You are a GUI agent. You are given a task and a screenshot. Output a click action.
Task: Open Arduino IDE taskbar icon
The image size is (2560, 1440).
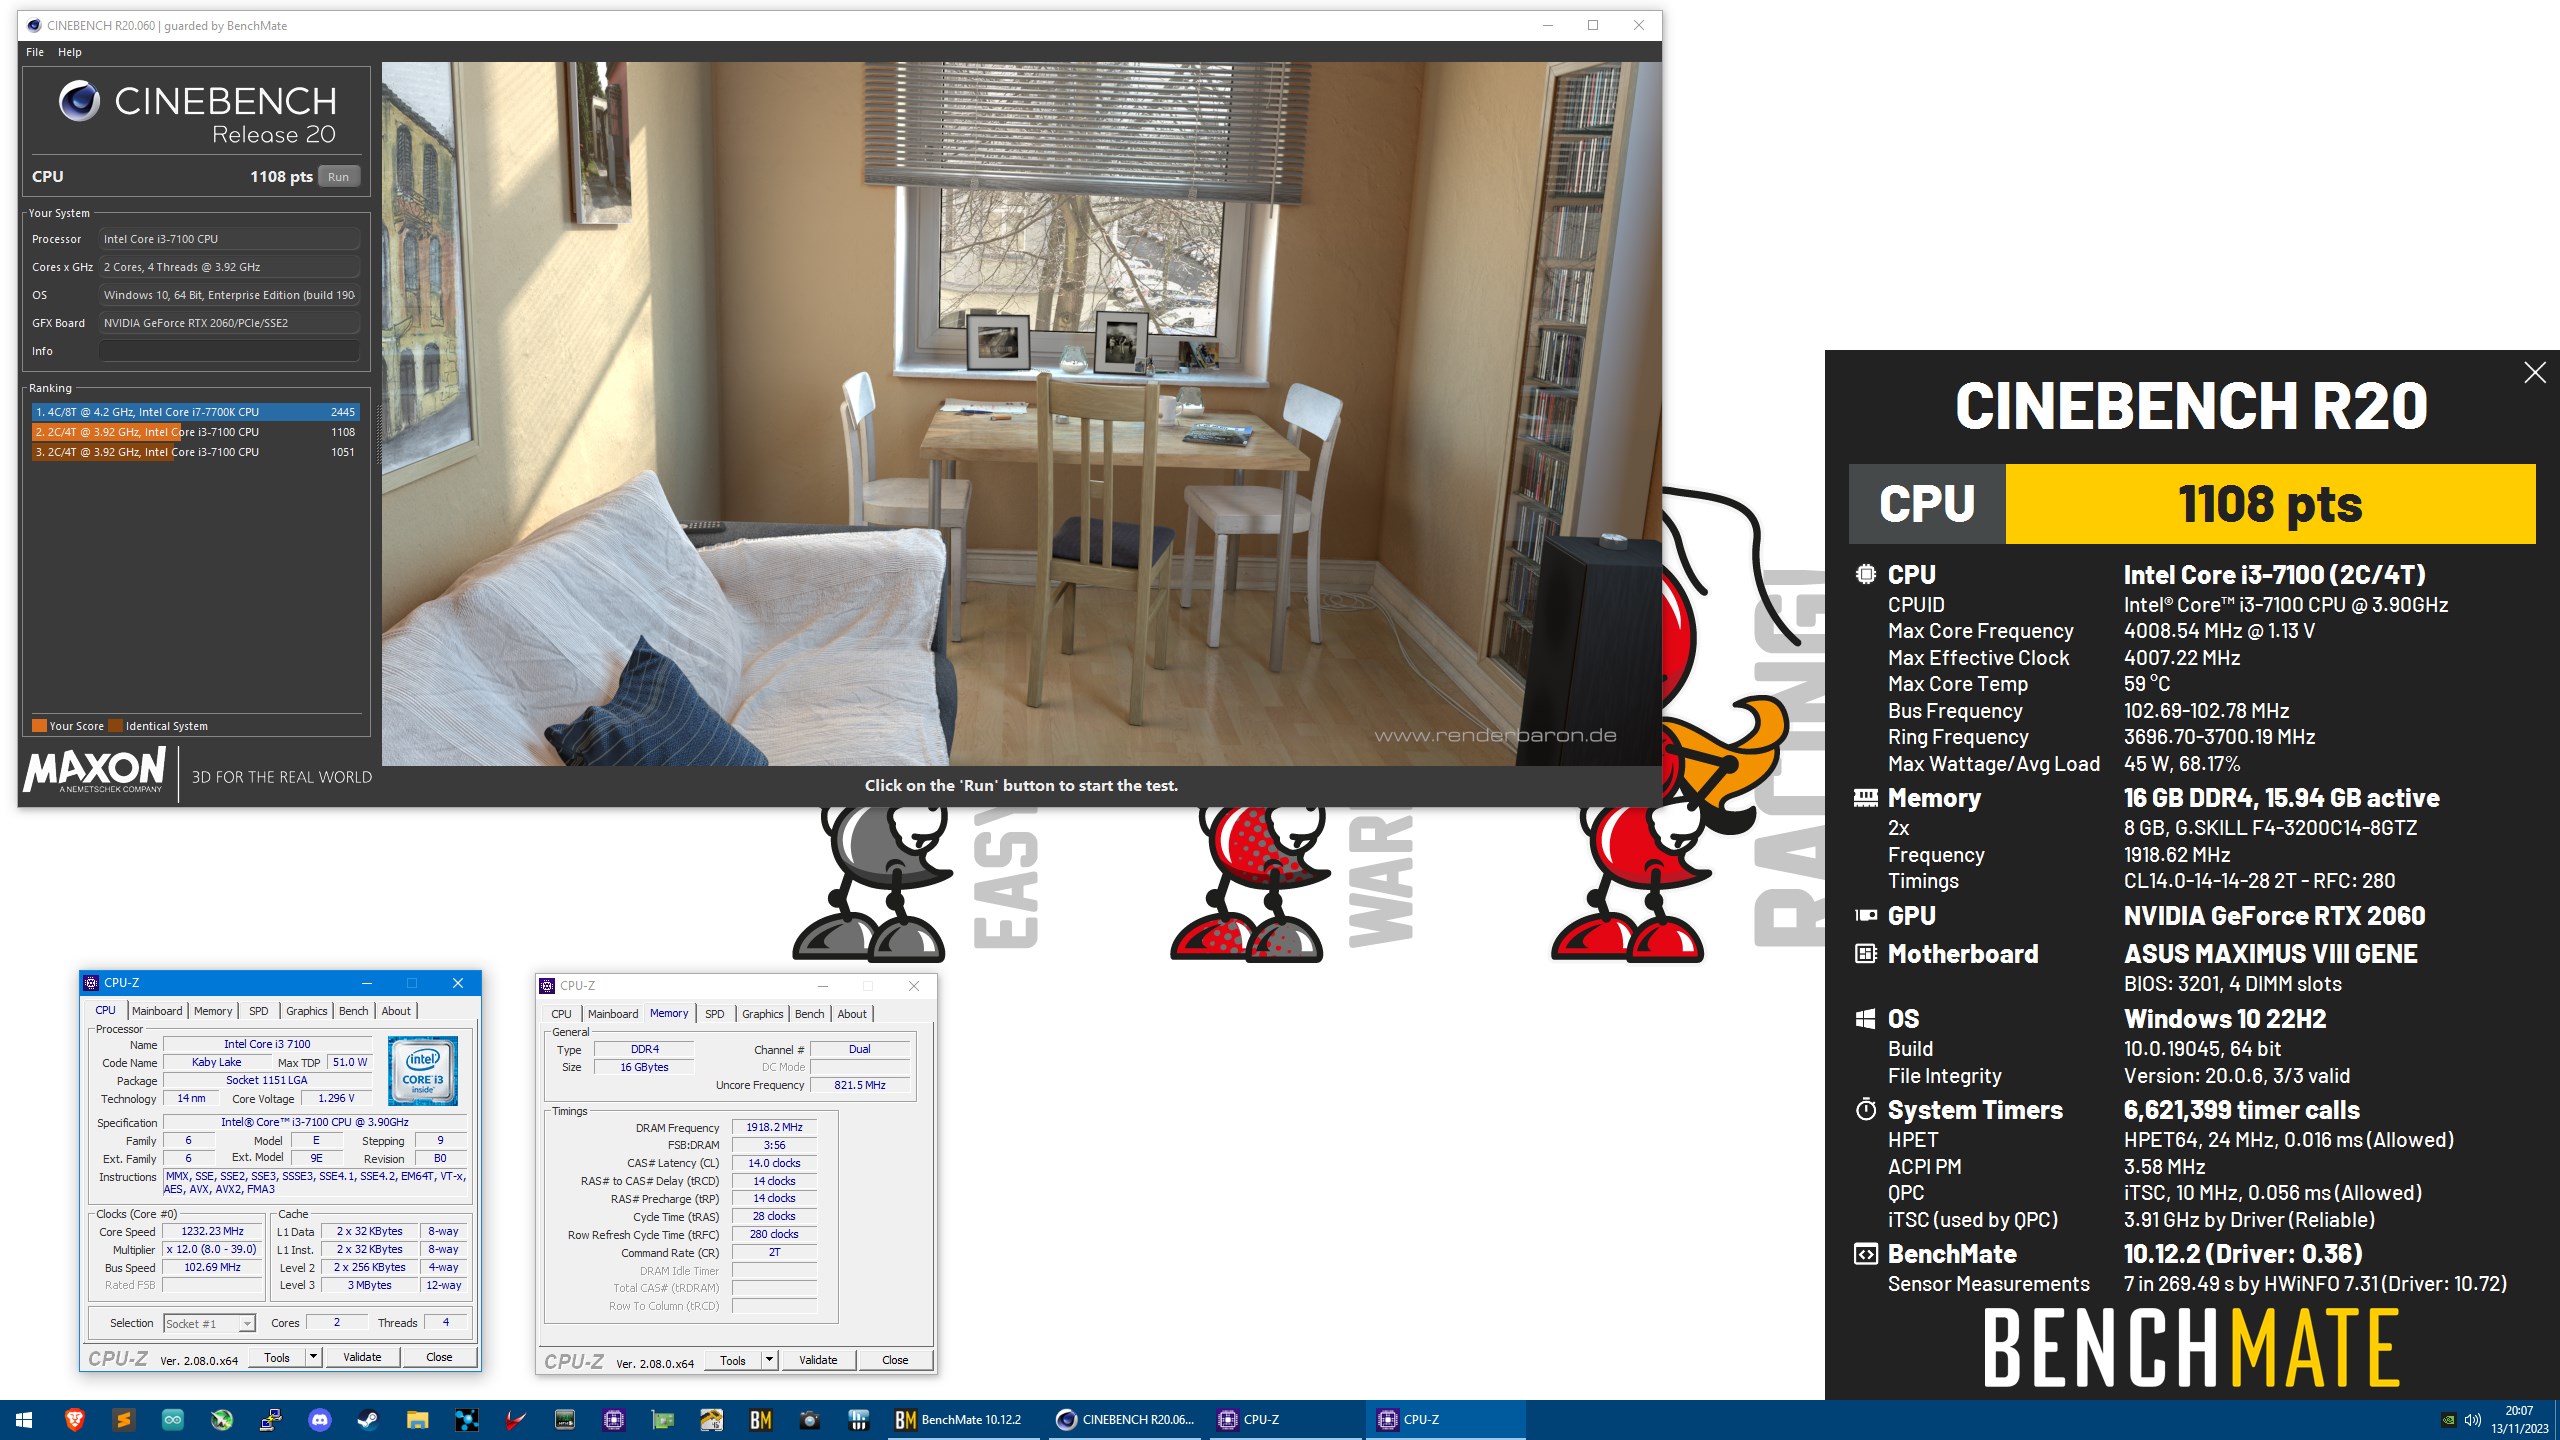(172, 1420)
